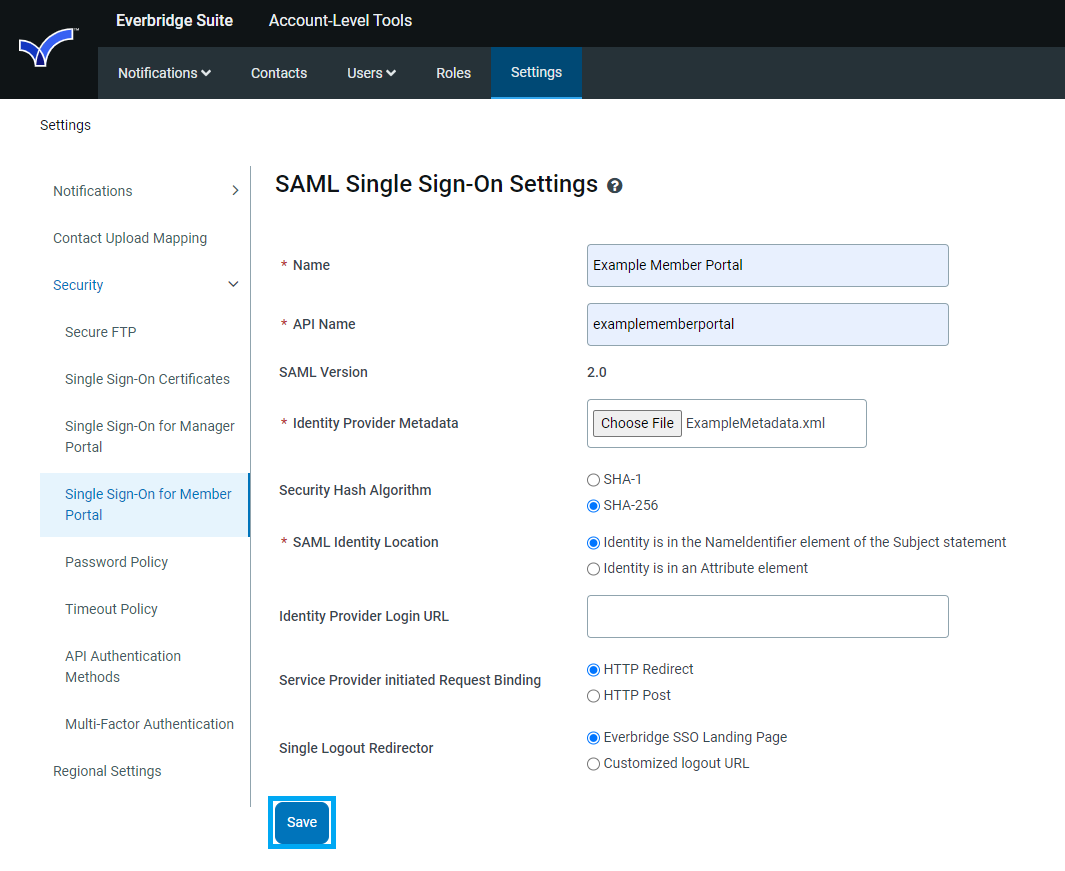The width and height of the screenshot is (1065, 871).
Task: Open the Users dropdown menu
Action: tap(372, 73)
